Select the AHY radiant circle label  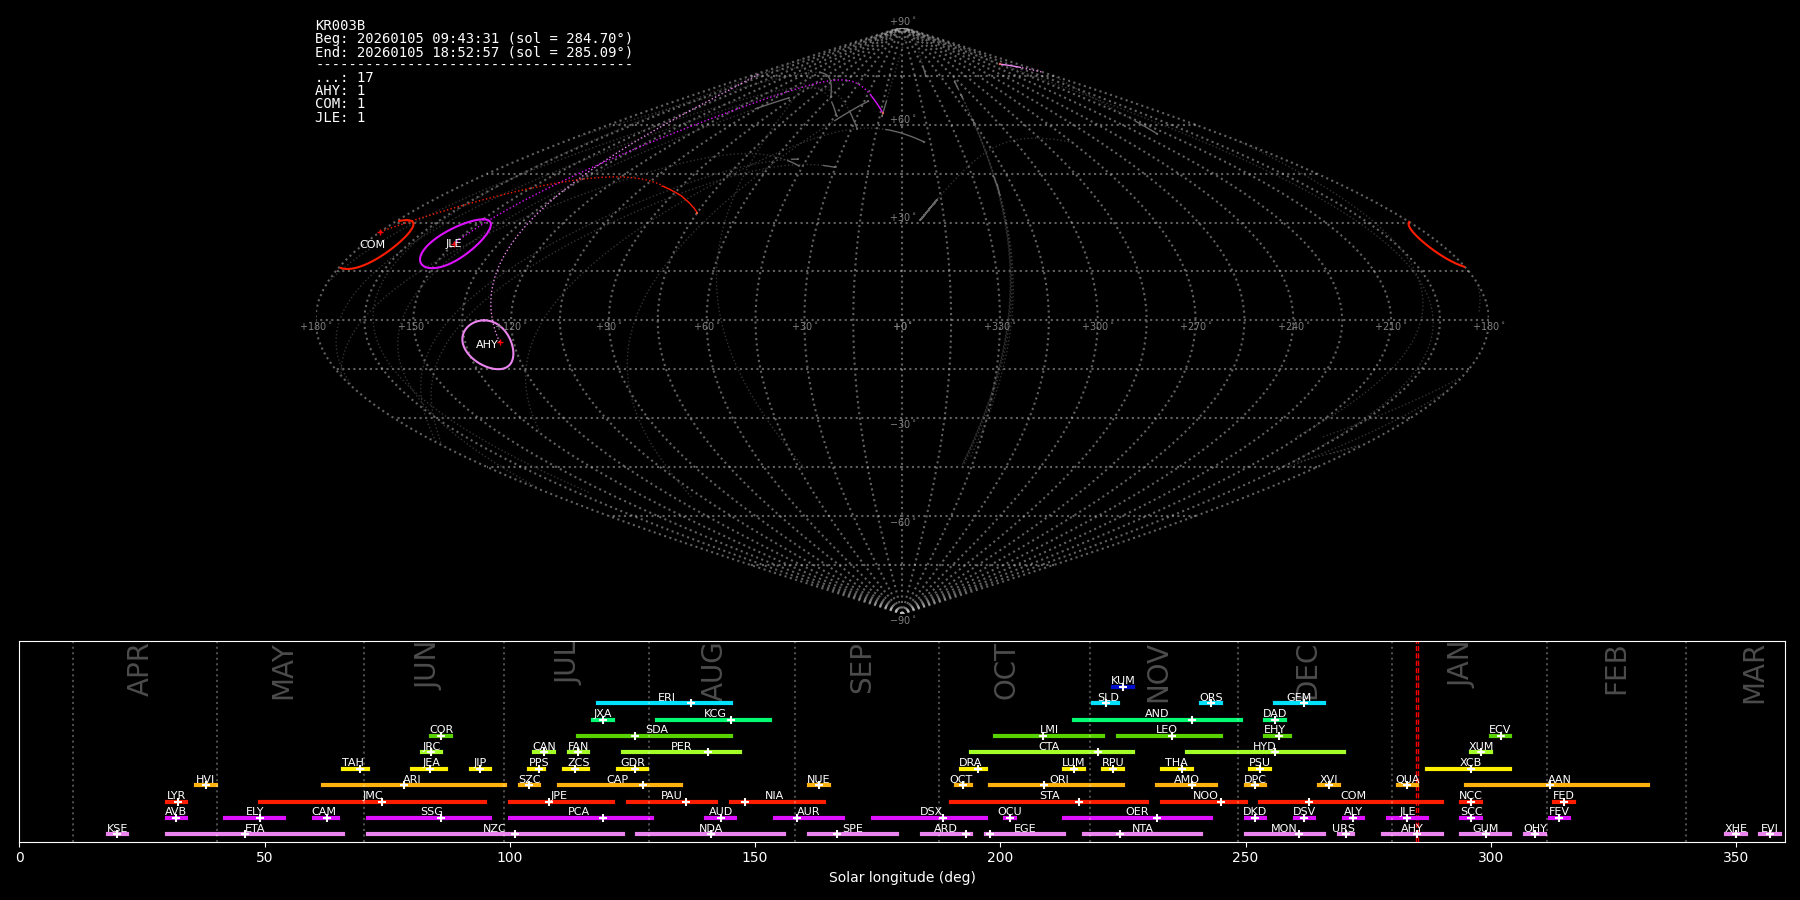(x=486, y=345)
